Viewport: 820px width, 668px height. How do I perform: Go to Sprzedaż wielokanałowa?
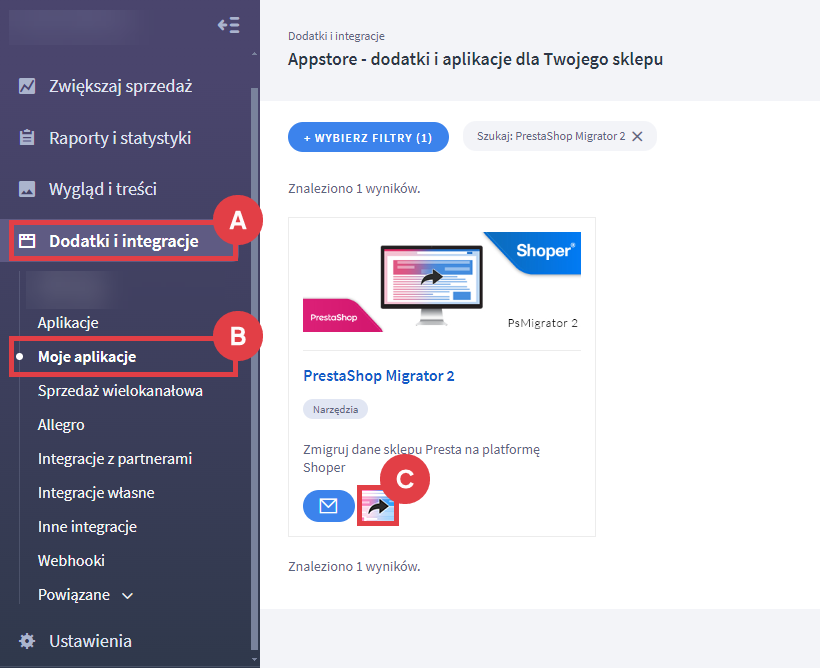(120, 391)
